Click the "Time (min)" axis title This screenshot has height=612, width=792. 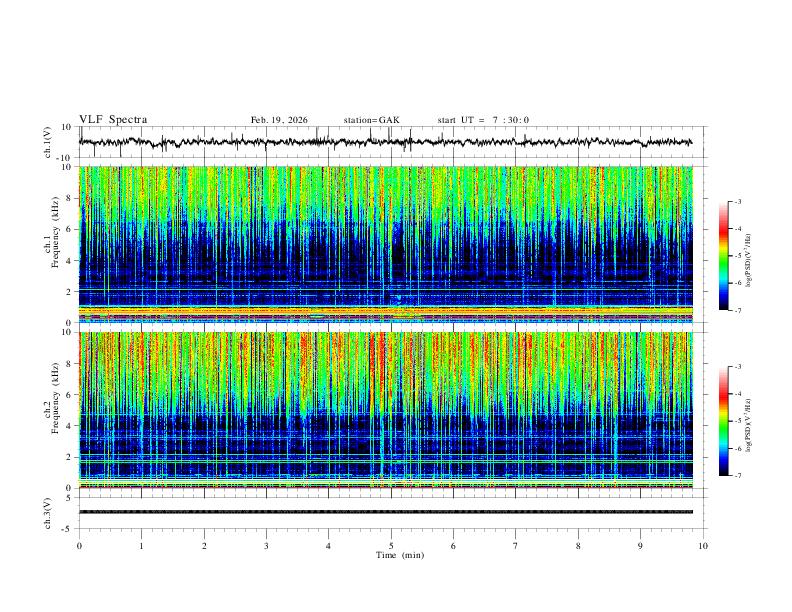pos(400,555)
